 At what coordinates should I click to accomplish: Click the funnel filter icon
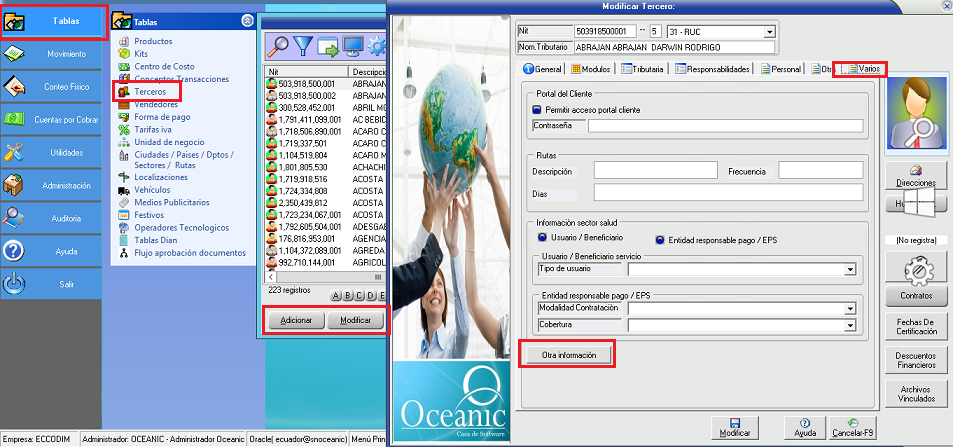point(303,45)
